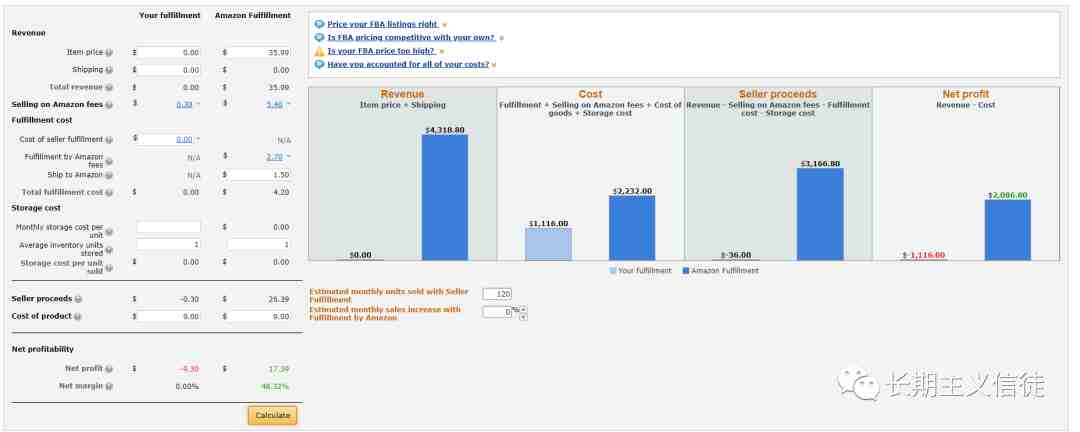Open the Total fulfillment cost help icon
1080x432 pixels.
(109, 193)
